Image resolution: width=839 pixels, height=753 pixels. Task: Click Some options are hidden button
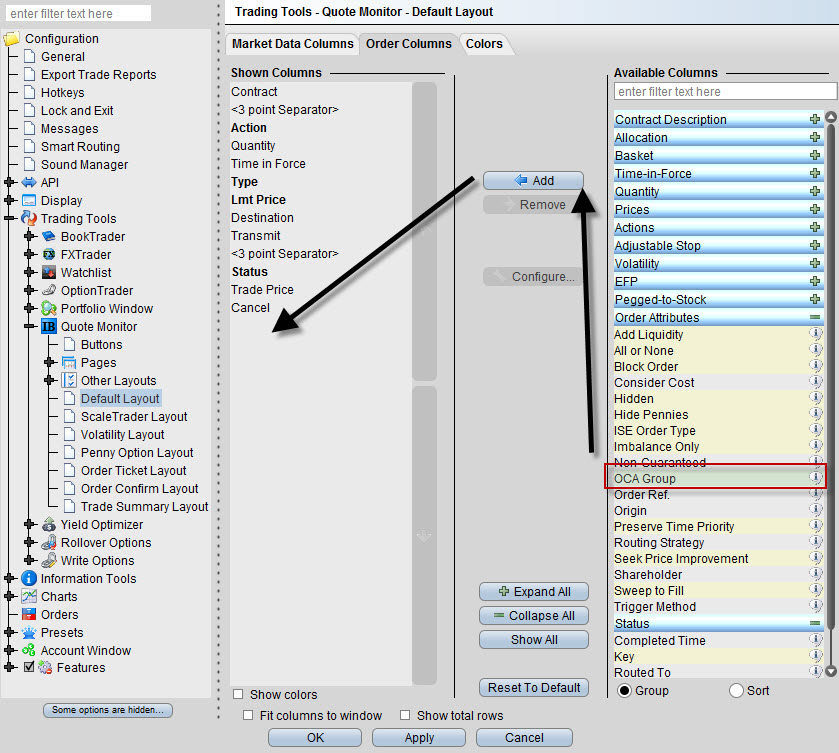(x=108, y=710)
